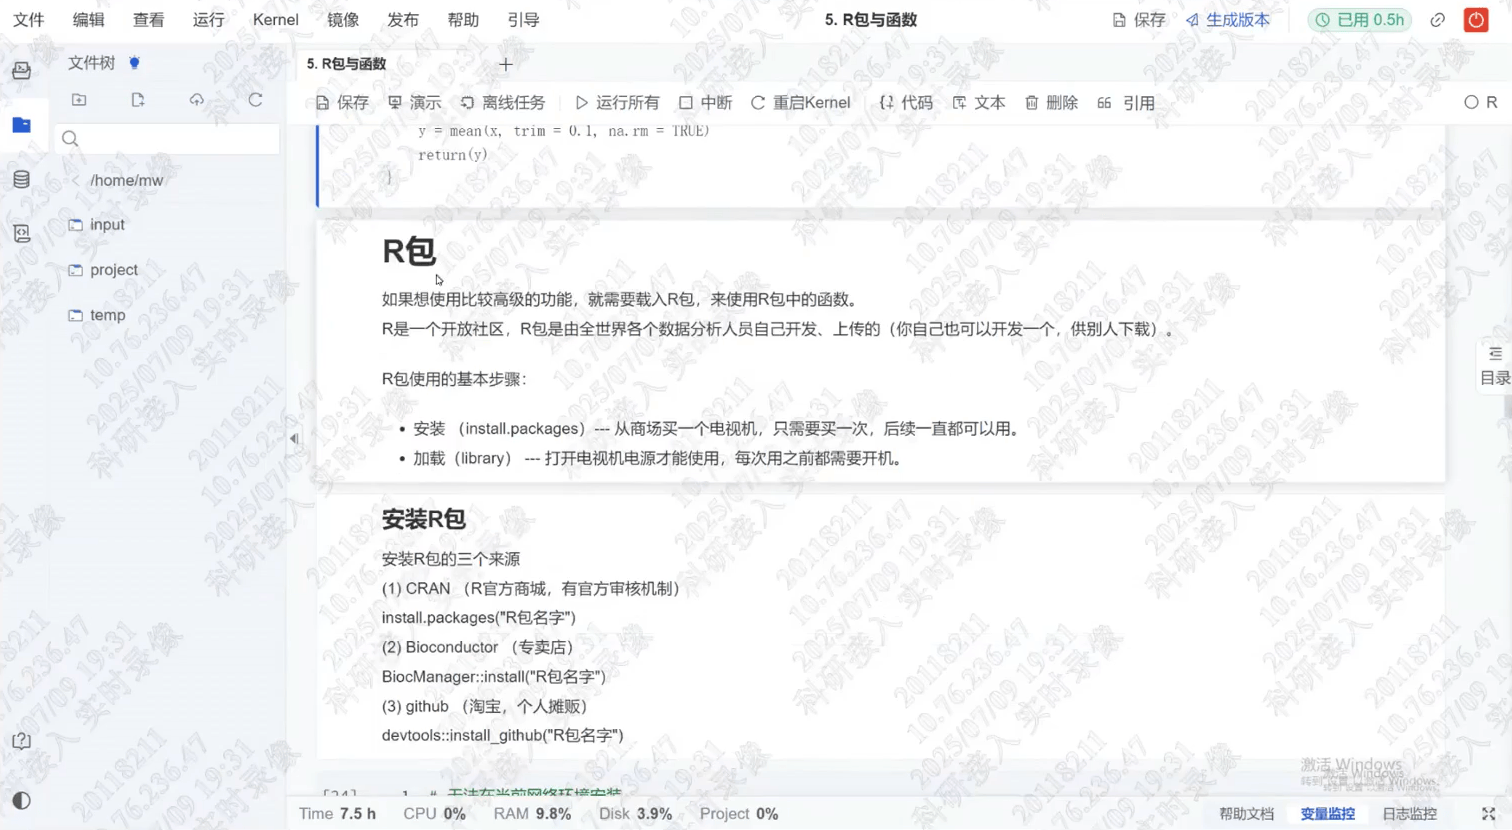Open the database panel in left sidebar
Screen dimensions: 1512x830
point(21,179)
